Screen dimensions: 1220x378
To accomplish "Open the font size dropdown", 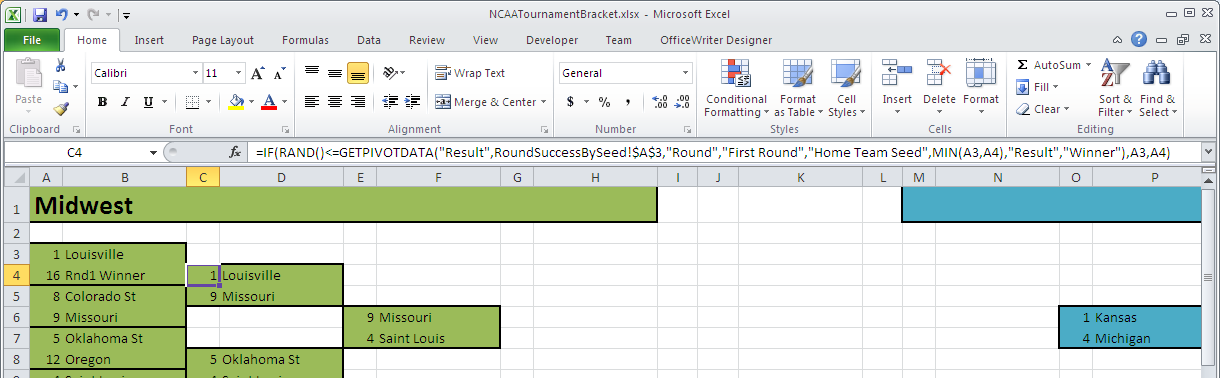I will point(237,73).
